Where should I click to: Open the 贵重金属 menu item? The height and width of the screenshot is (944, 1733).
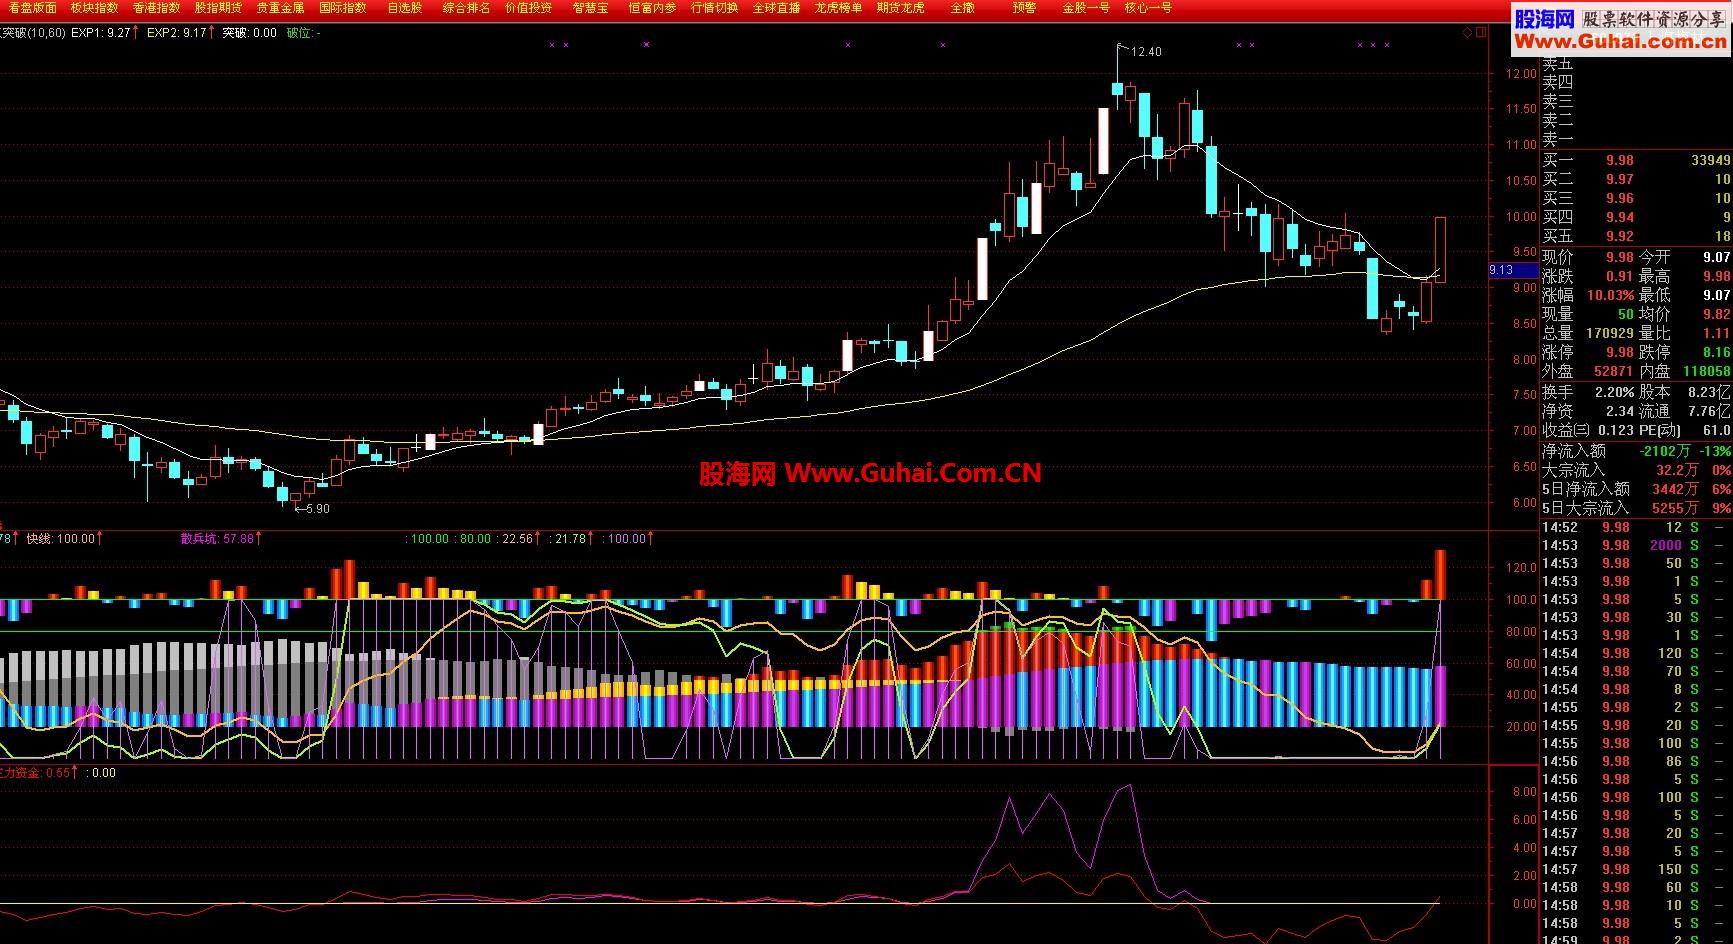[x=280, y=8]
